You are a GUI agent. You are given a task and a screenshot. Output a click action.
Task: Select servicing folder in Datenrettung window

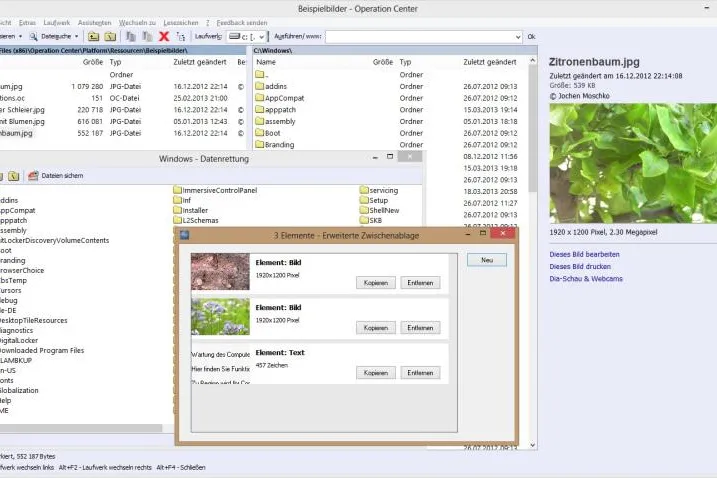pyautogui.click(x=379, y=190)
